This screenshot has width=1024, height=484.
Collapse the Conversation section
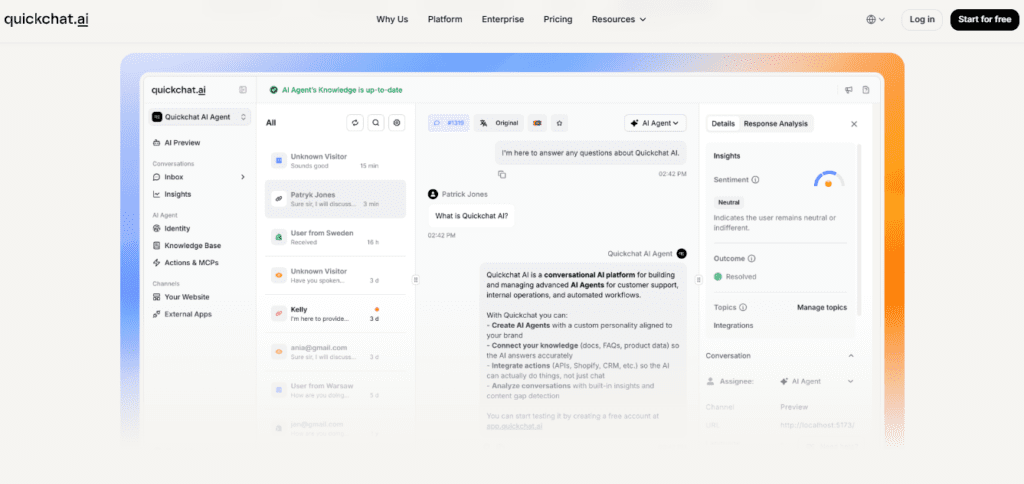pyautogui.click(x=850, y=356)
